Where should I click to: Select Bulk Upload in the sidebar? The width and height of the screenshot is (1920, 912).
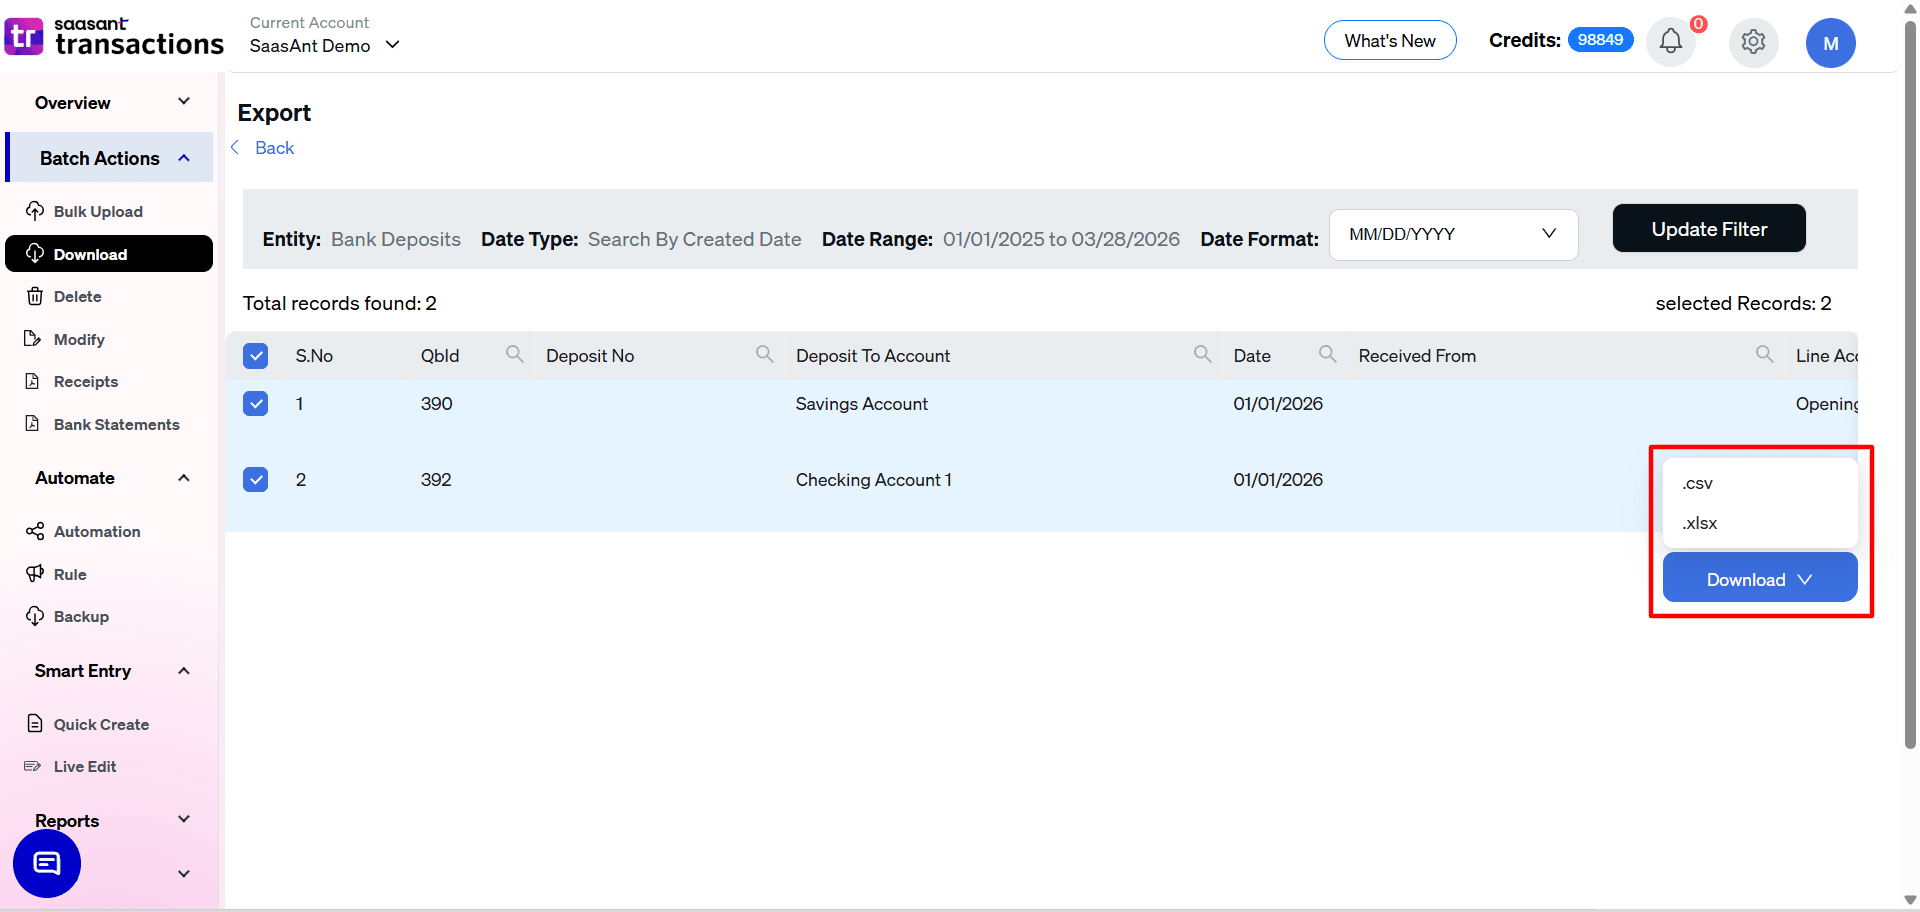tap(97, 211)
